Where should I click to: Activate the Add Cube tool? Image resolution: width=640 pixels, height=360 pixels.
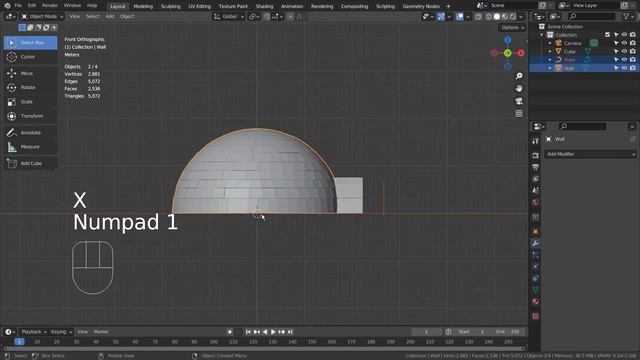(x=31, y=163)
